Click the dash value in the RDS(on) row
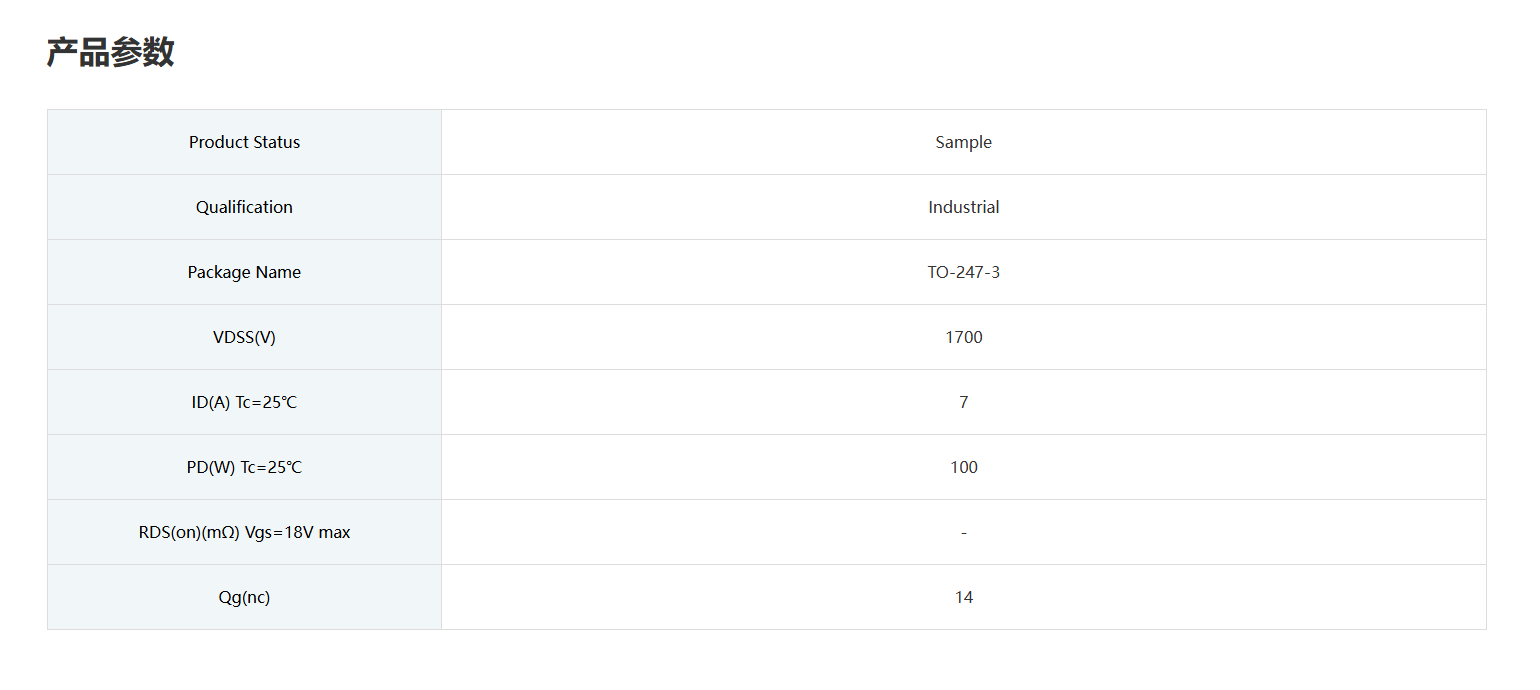Screen dimensions: 1540x690 [963, 533]
